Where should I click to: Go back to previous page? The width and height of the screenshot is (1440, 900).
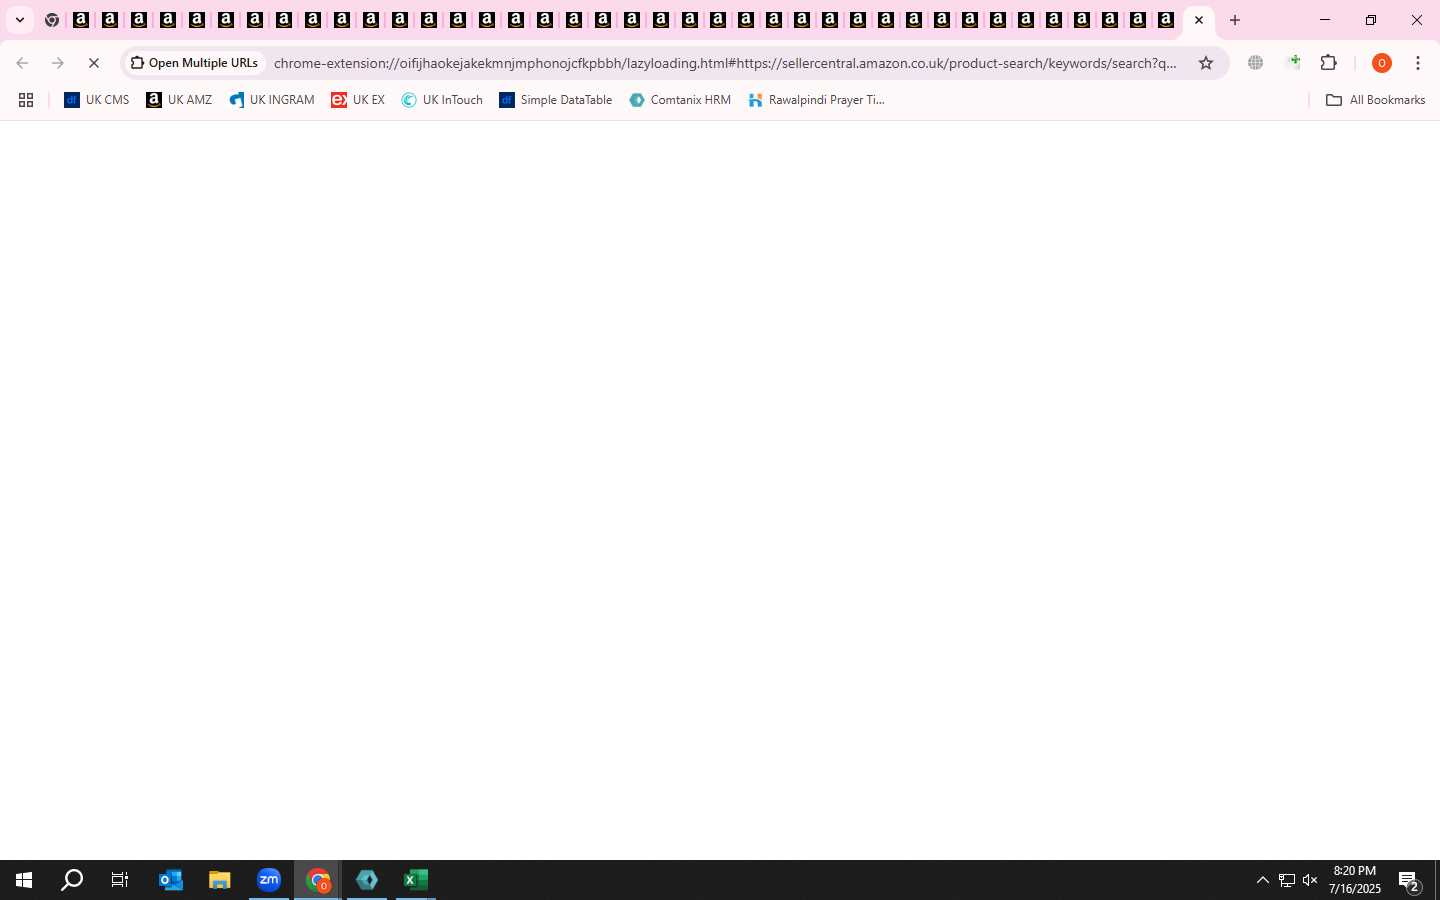point(22,63)
